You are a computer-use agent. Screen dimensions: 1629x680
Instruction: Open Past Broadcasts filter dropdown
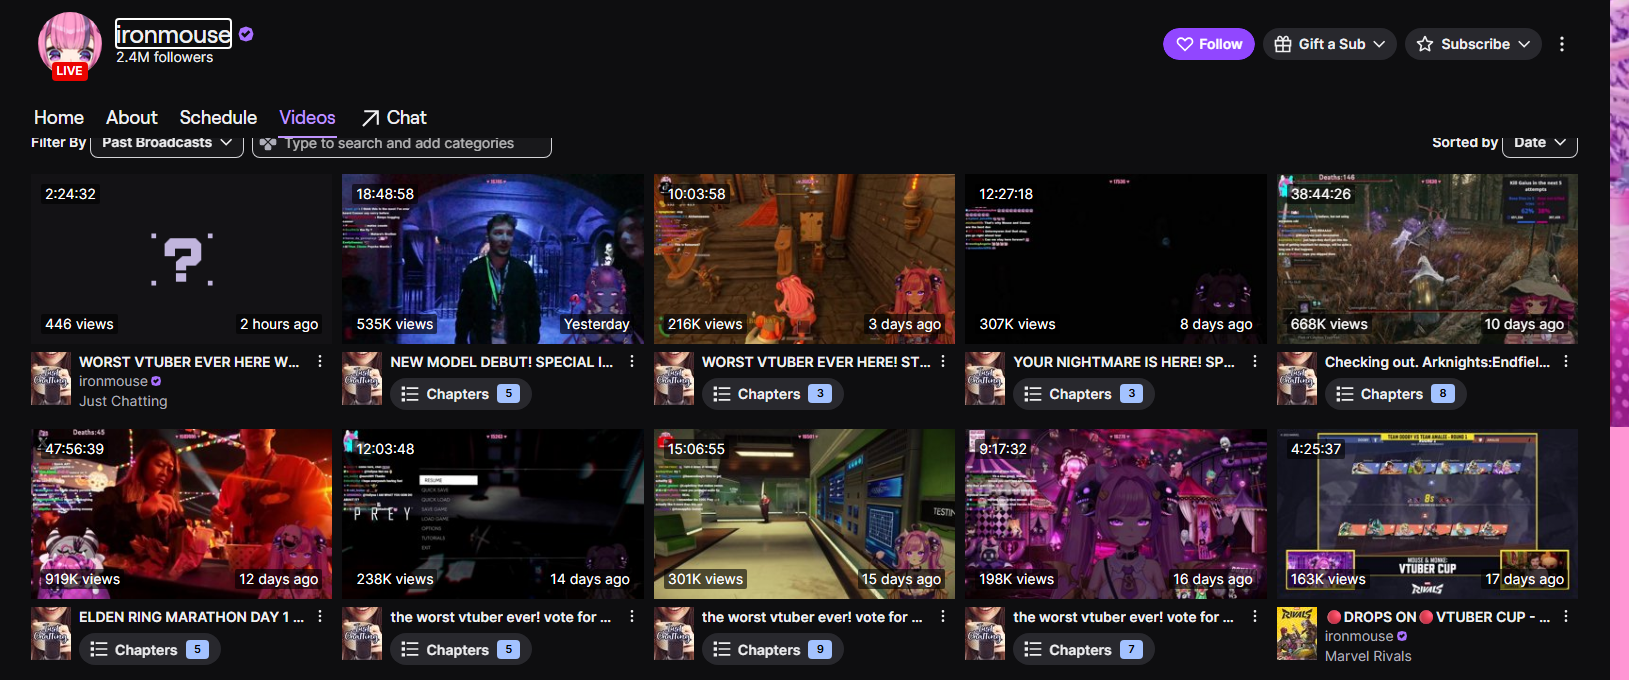167,143
